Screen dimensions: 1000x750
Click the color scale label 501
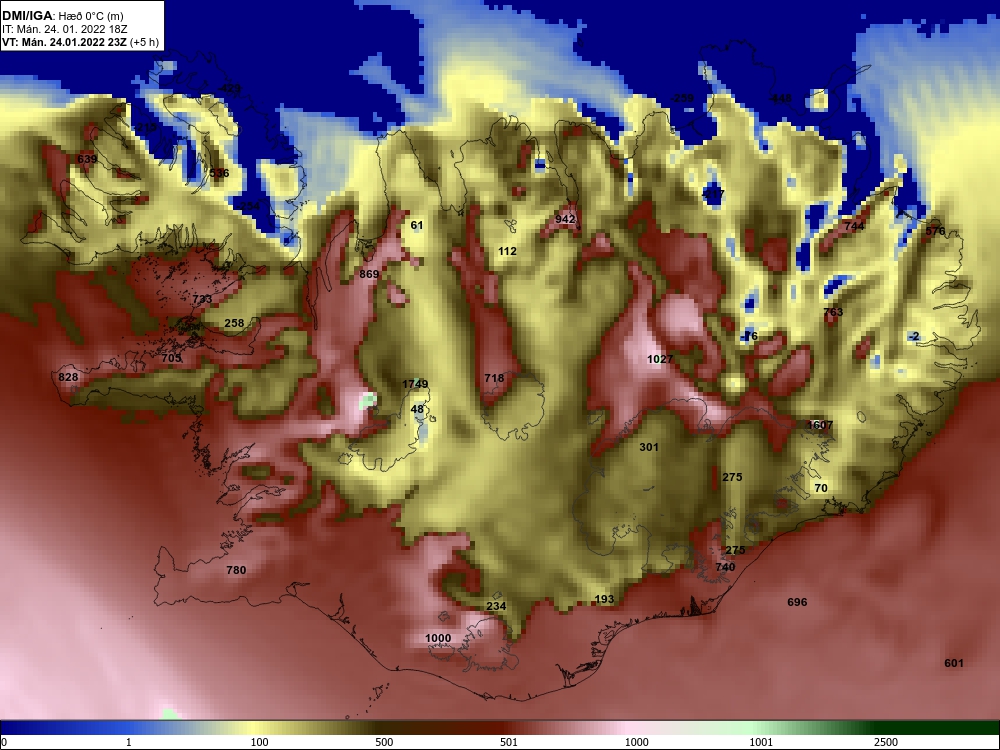point(509,742)
